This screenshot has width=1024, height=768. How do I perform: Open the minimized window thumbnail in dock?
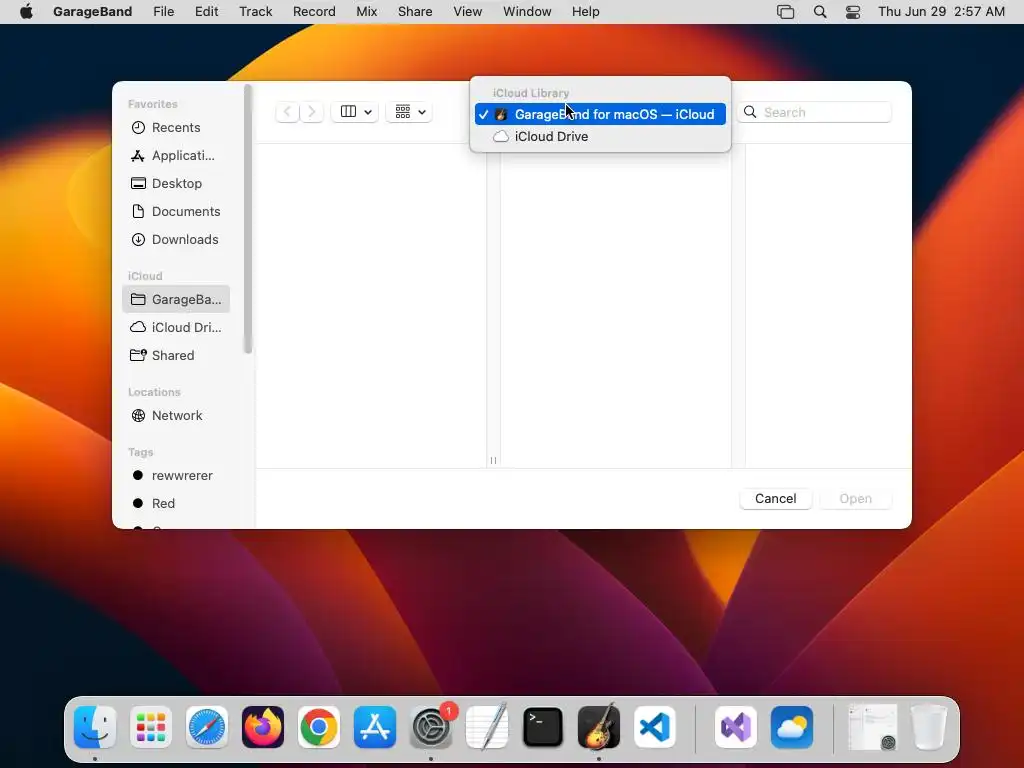[x=872, y=727]
